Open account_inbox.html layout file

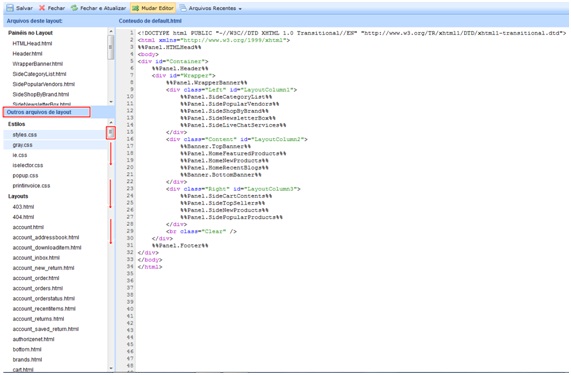coord(36,258)
